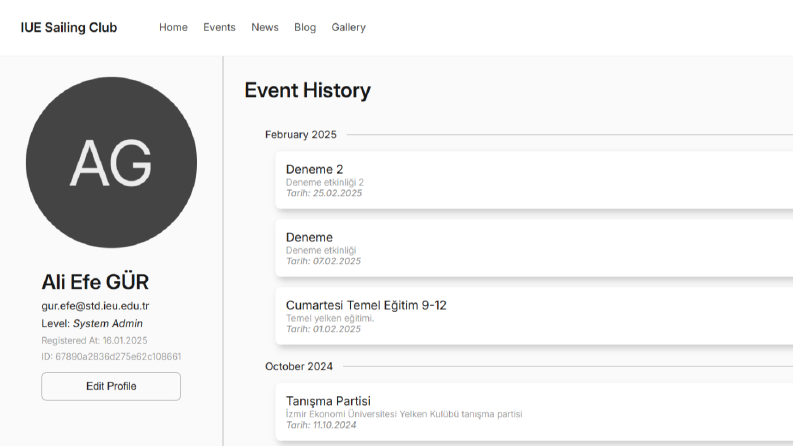This screenshot has height=446, width=793.
Task: Select the name Ali Efe GÜR
Action: tap(95, 282)
